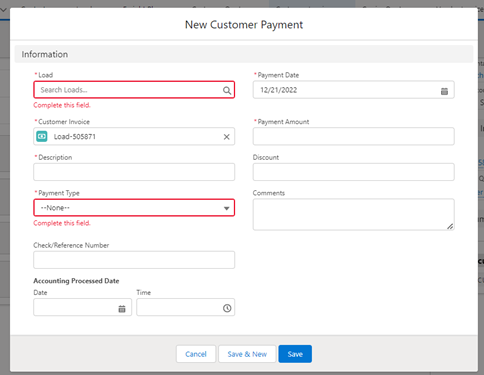Click the New Customer Payment title

point(244,25)
